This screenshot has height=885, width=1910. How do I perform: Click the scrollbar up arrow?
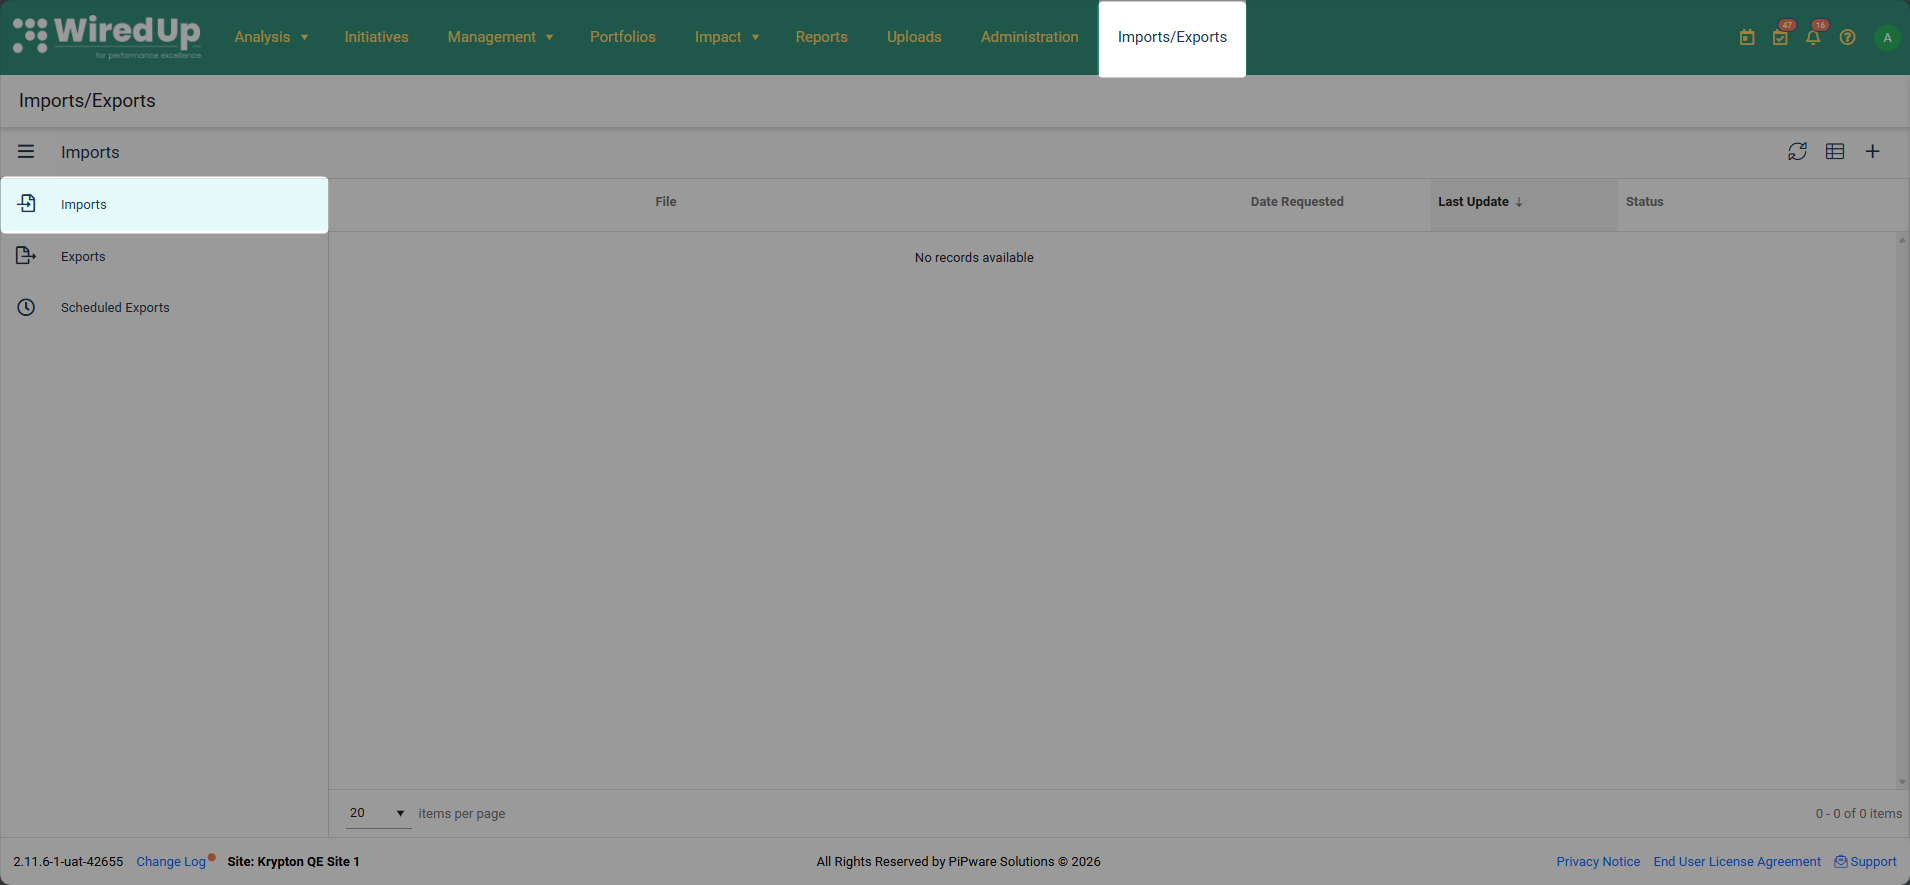pos(1902,240)
